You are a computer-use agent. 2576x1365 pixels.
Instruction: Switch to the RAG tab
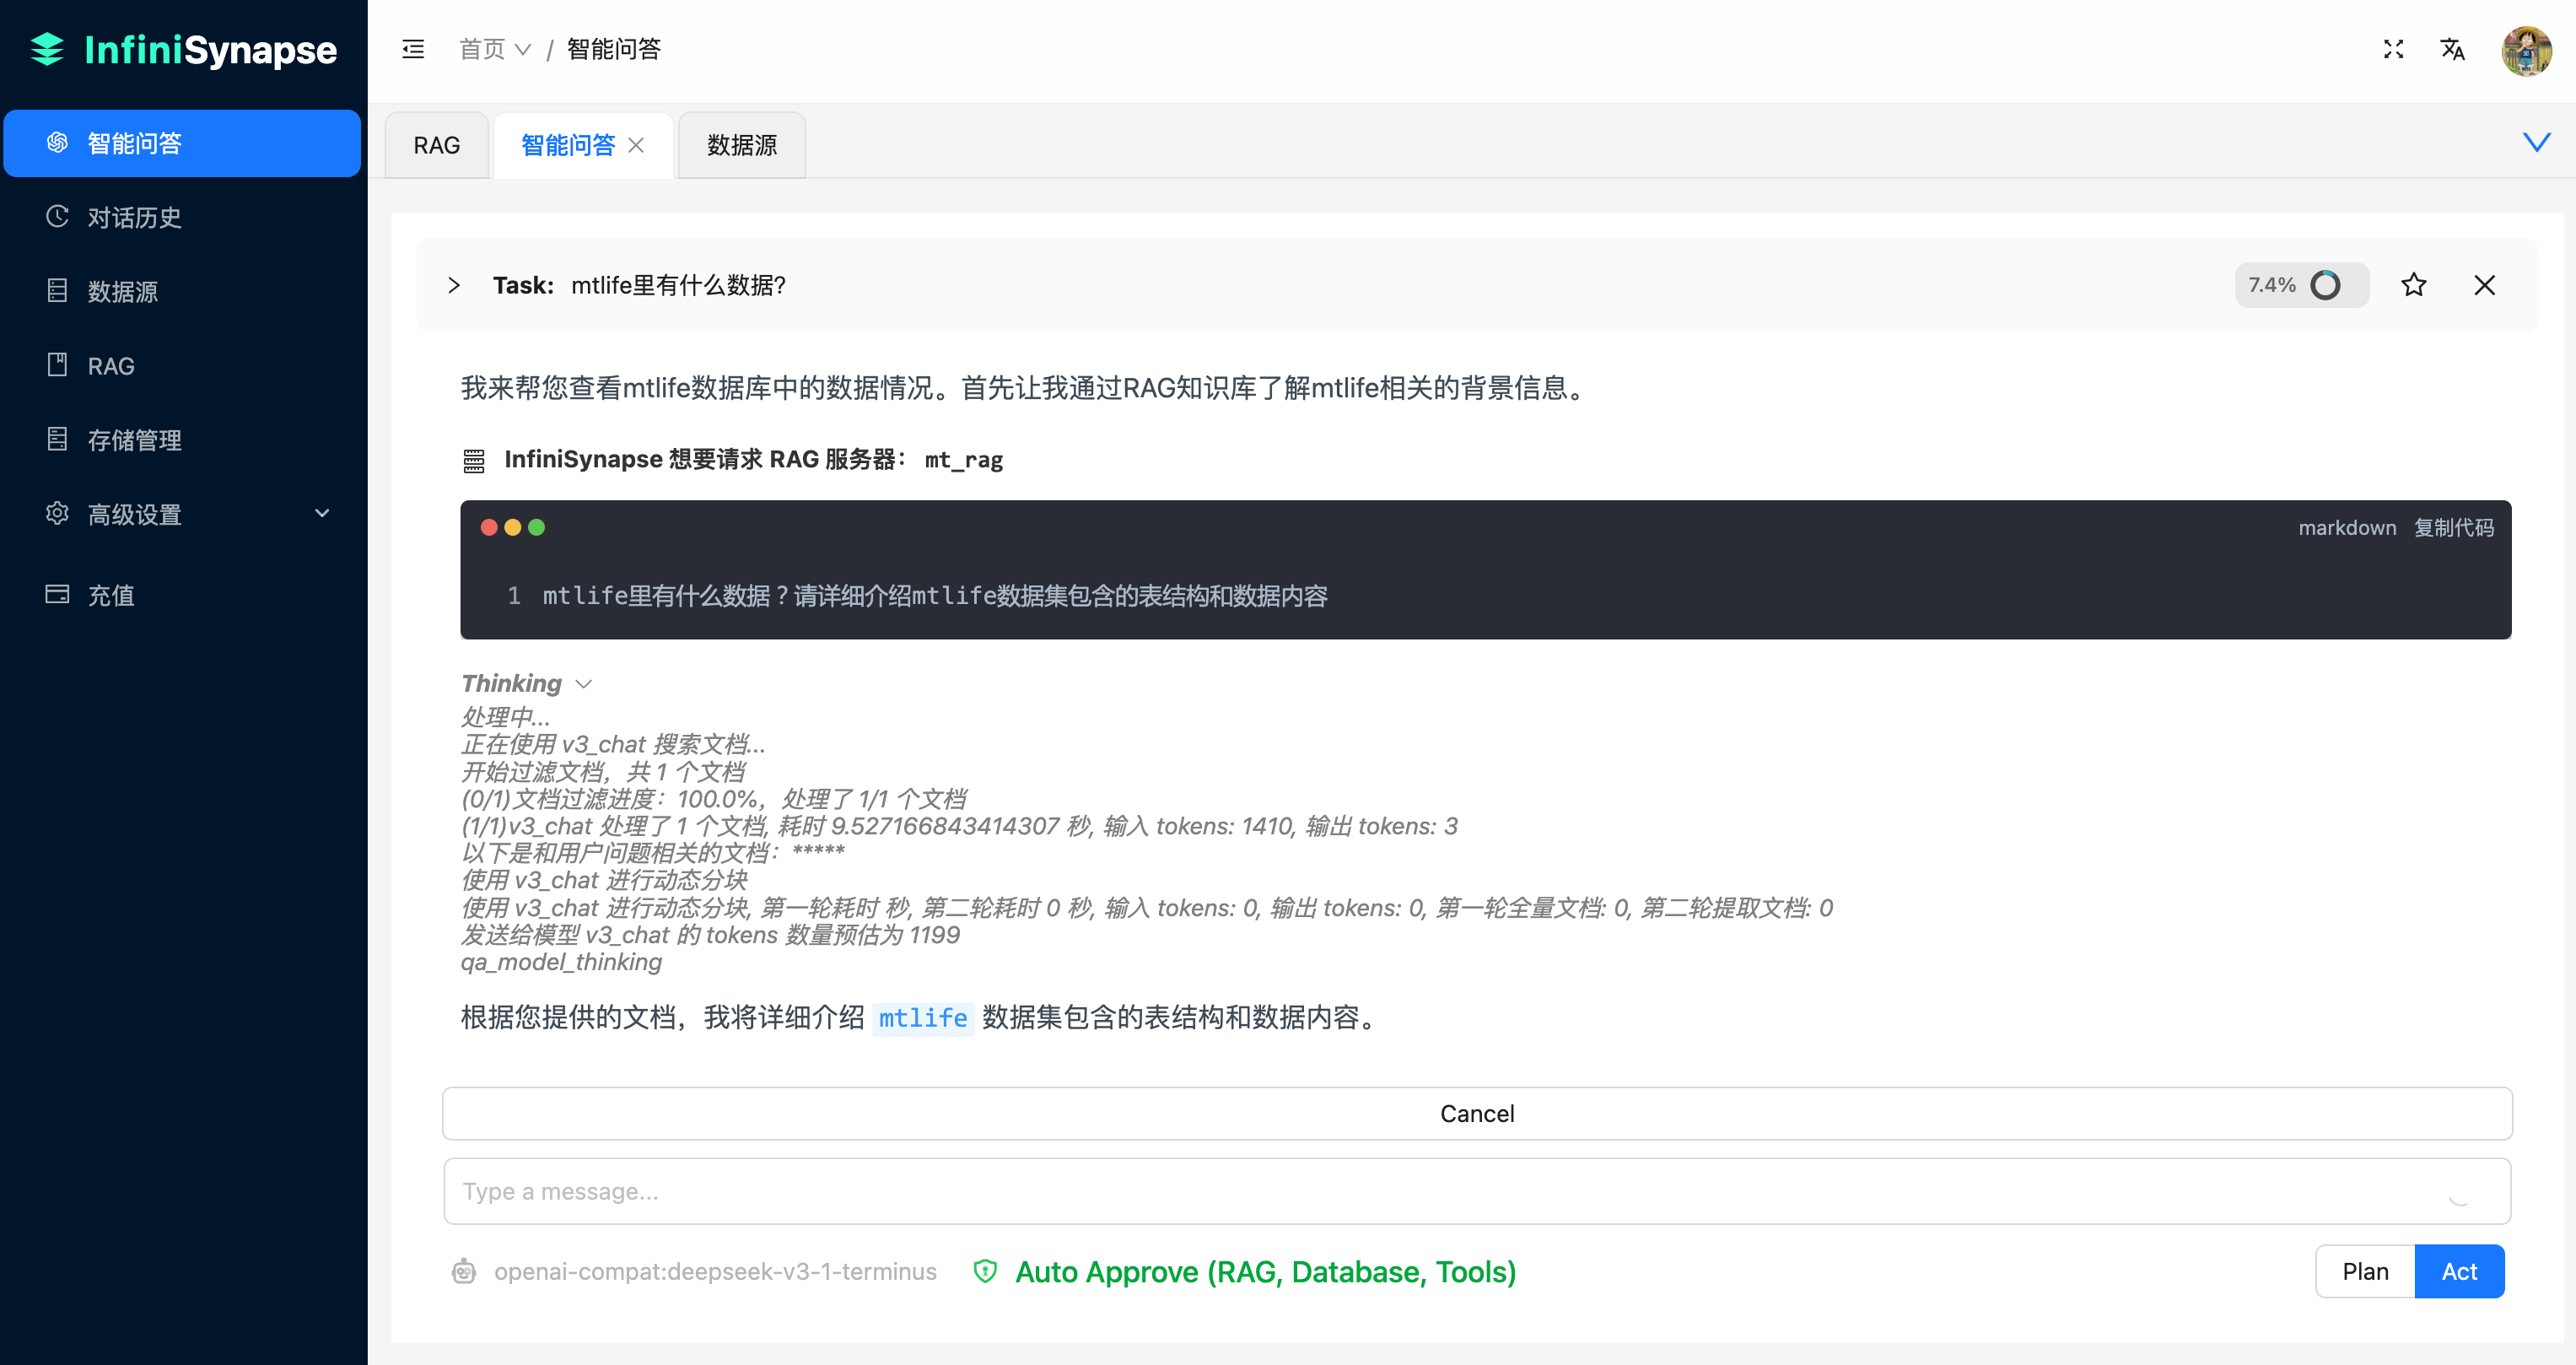click(436, 146)
